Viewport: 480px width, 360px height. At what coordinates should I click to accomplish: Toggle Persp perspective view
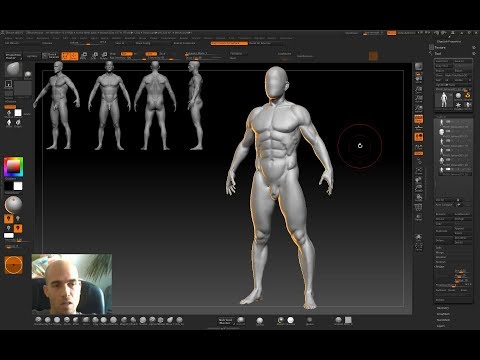click(419, 119)
